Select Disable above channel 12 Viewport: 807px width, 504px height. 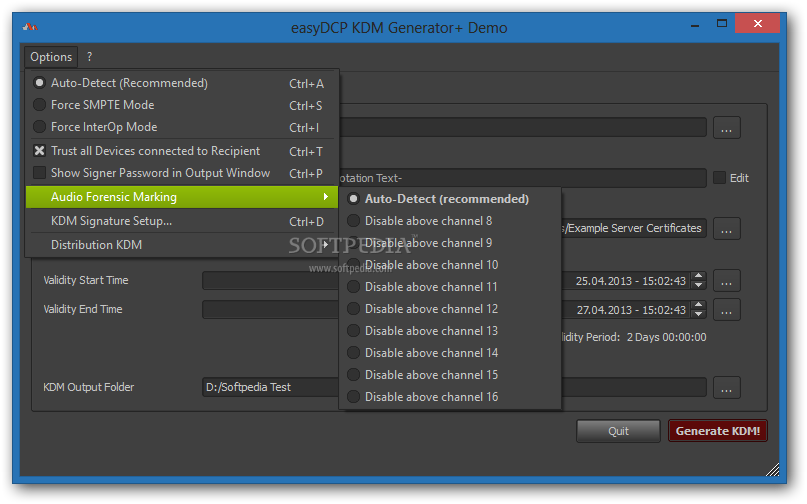point(450,309)
